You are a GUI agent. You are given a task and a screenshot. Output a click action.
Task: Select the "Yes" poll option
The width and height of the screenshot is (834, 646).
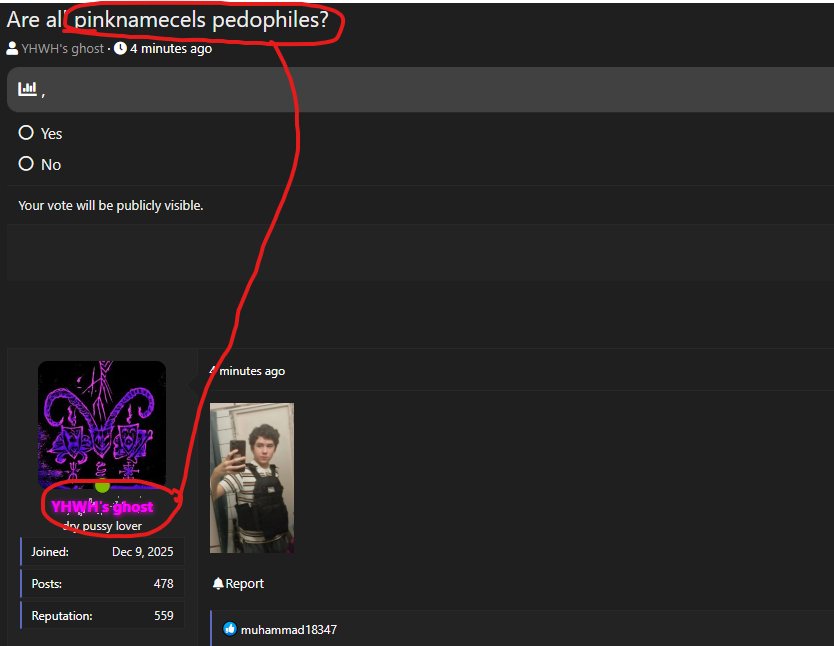[26, 133]
